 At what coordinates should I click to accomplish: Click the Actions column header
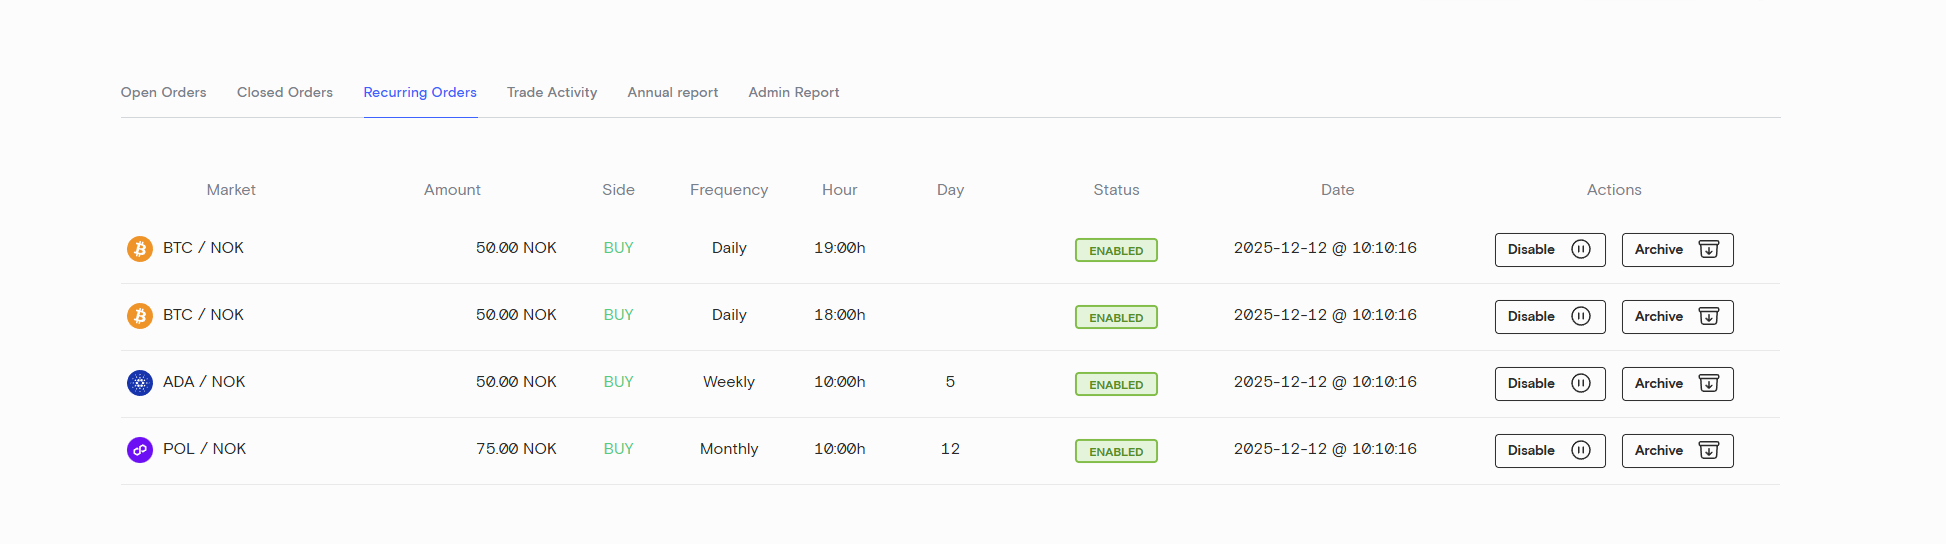(x=1614, y=190)
